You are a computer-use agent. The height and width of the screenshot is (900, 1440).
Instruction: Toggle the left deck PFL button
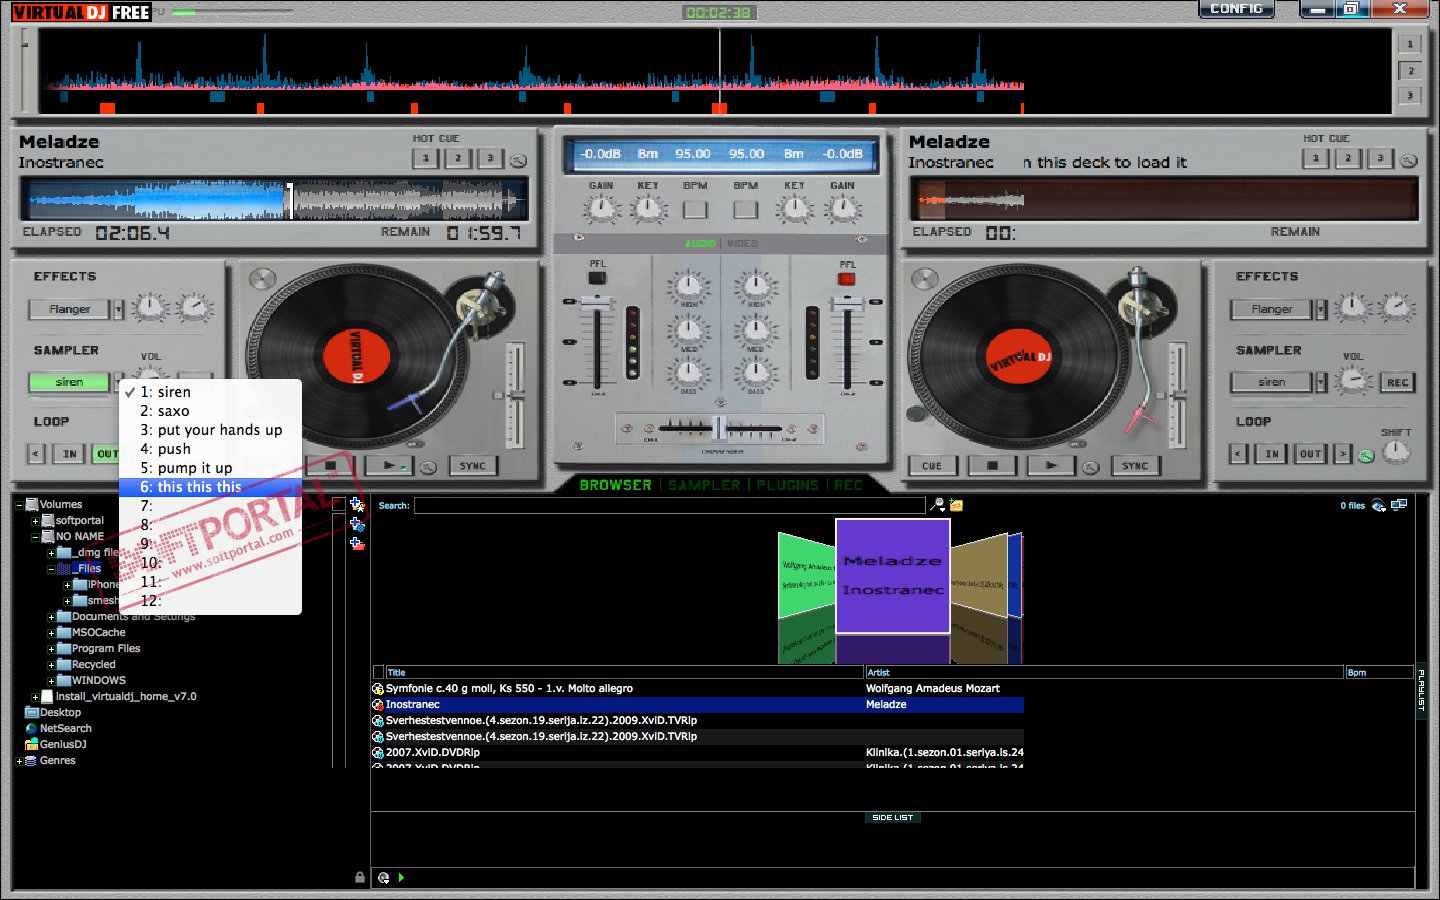tap(597, 279)
